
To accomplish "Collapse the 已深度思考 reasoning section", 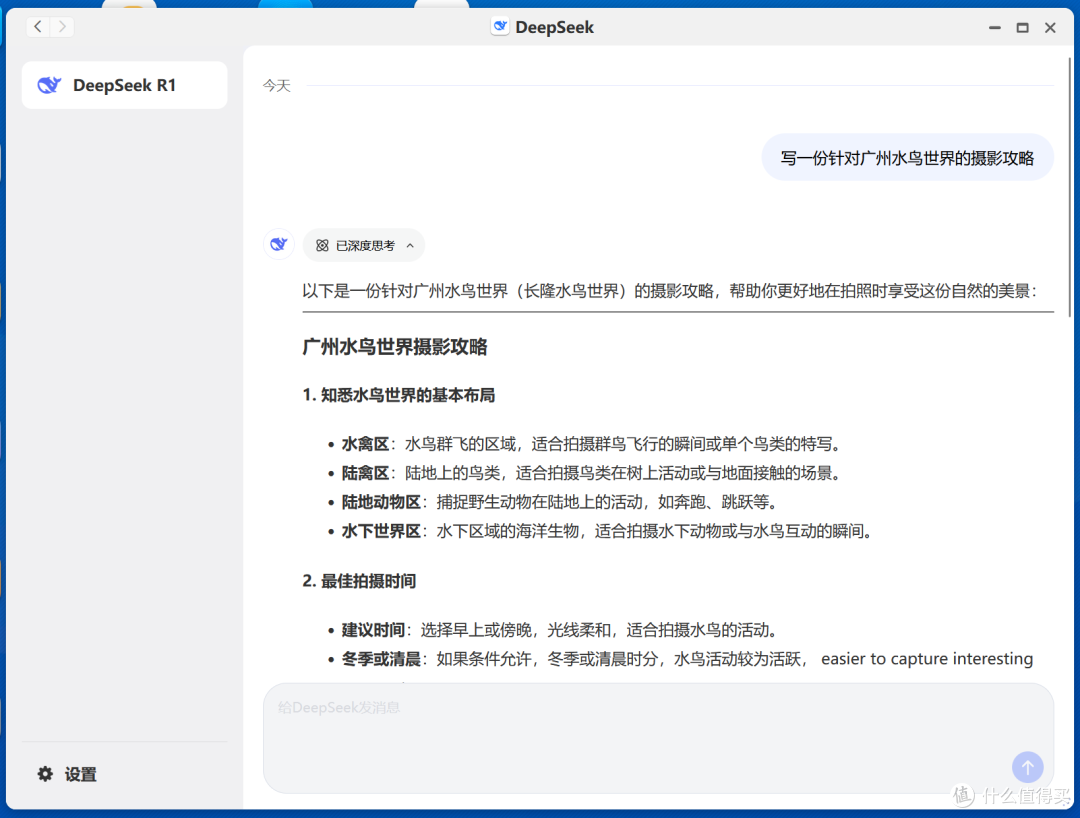I will coord(364,246).
